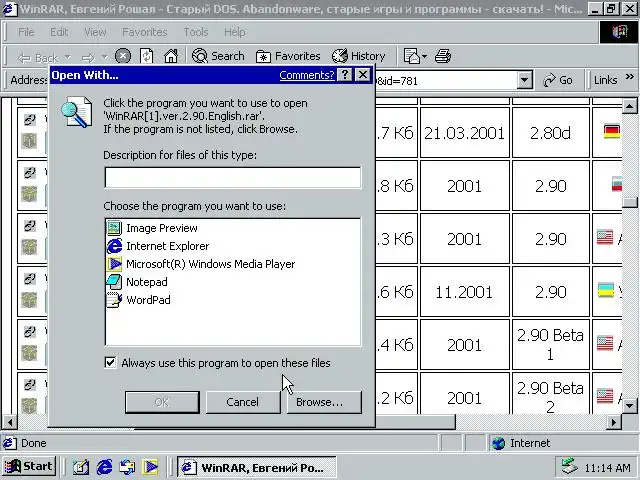The width and height of the screenshot is (640, 480).
Task: Open the Forward history dropdown arrow
Action: 104,57
